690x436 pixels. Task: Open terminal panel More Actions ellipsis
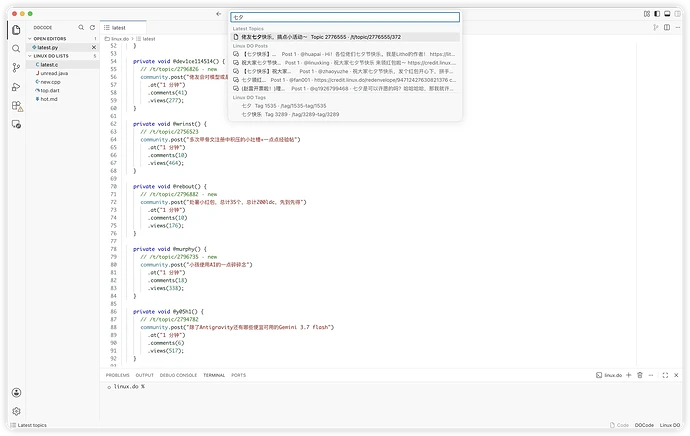[651, 375]
